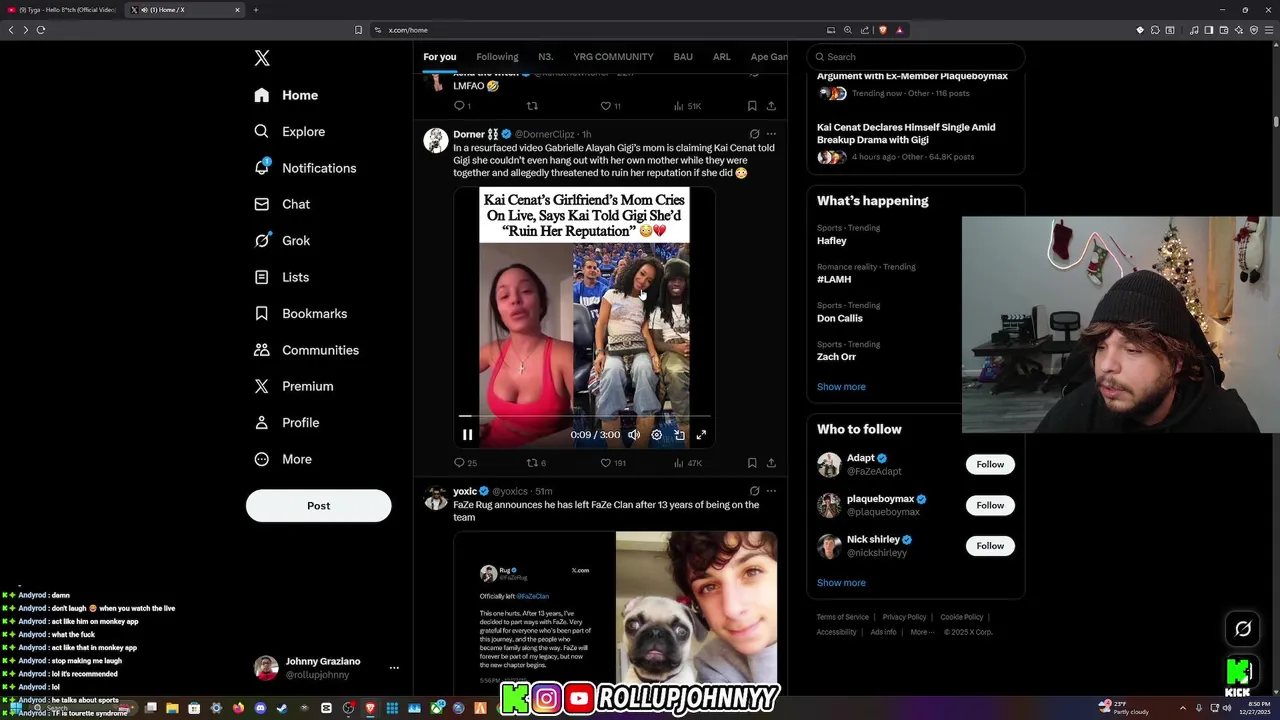Click the Home sidebar item
The width and height of the screenshot is (1280, 720).
(286, 95)
